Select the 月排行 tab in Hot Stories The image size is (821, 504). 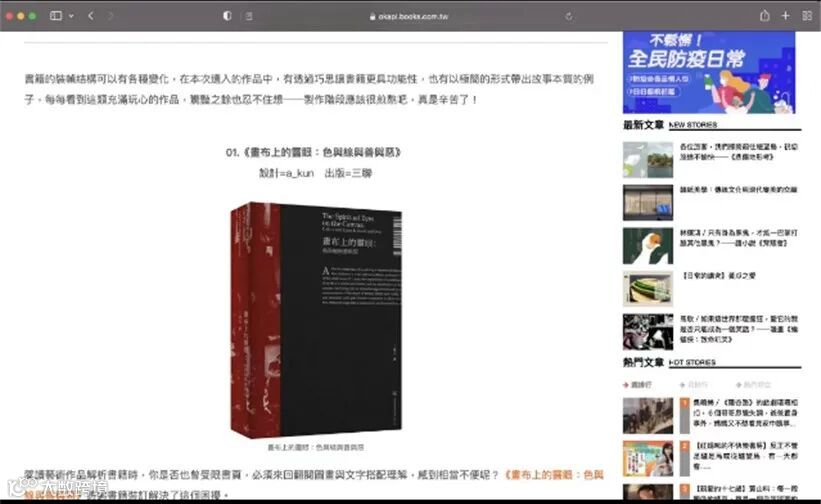[694, 385]
